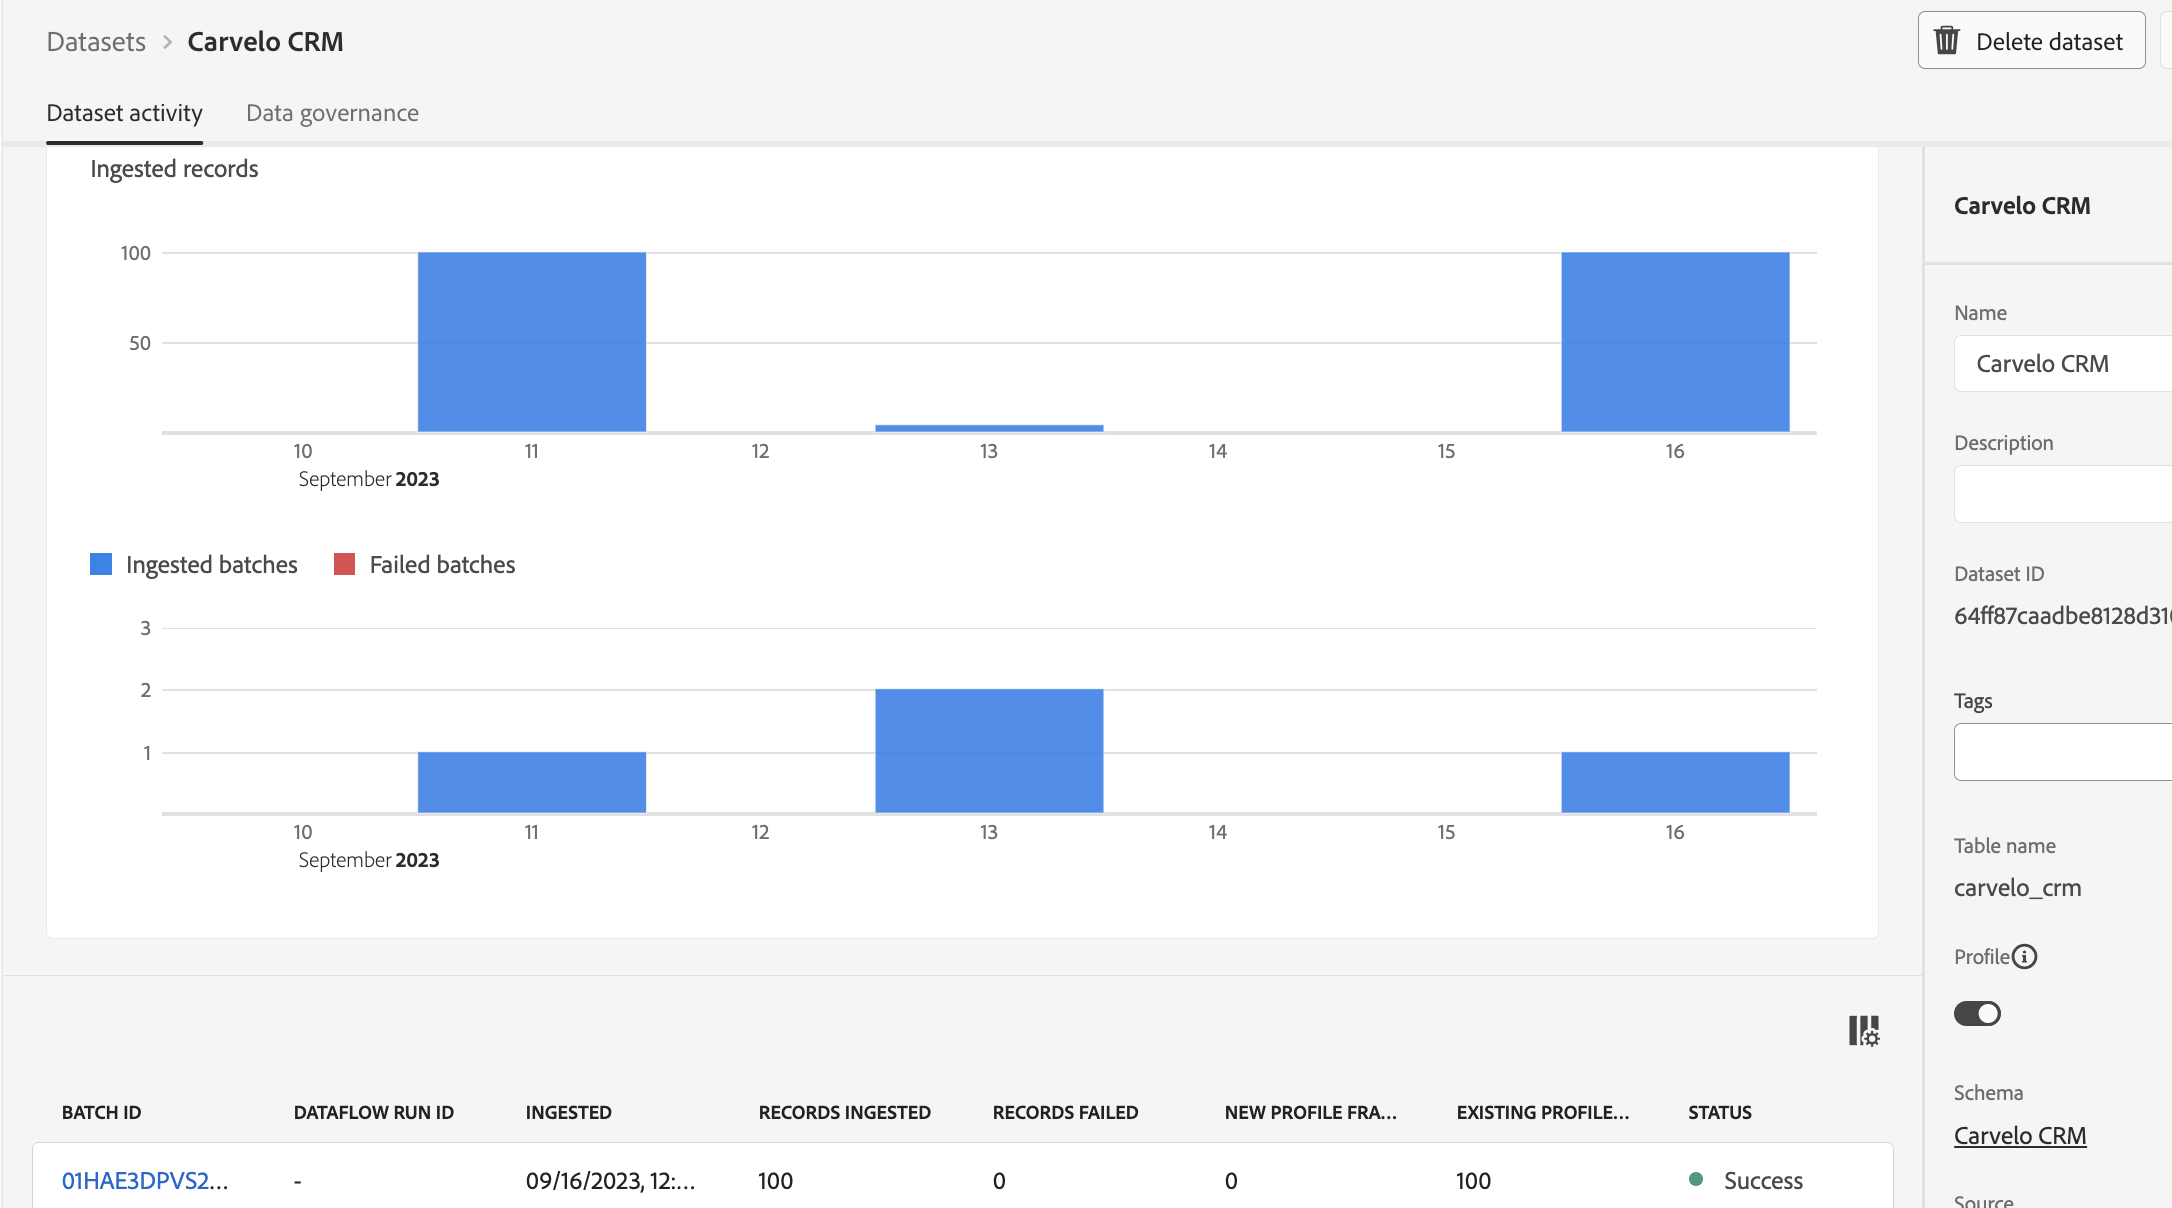Click the 09/16/2023 ingested date cell

pyautogui.click(x=610, y=1181)
